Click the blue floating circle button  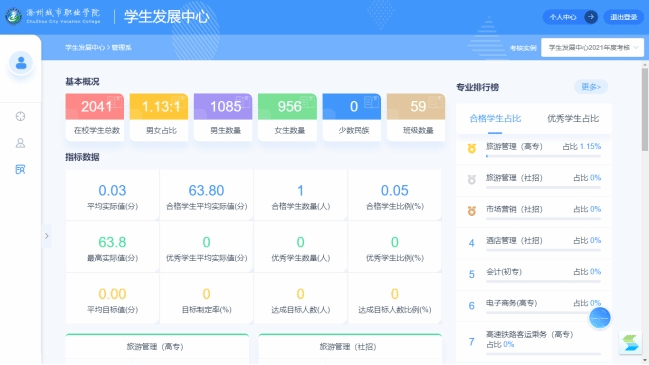pyautogui.click(x=599, y=318)
